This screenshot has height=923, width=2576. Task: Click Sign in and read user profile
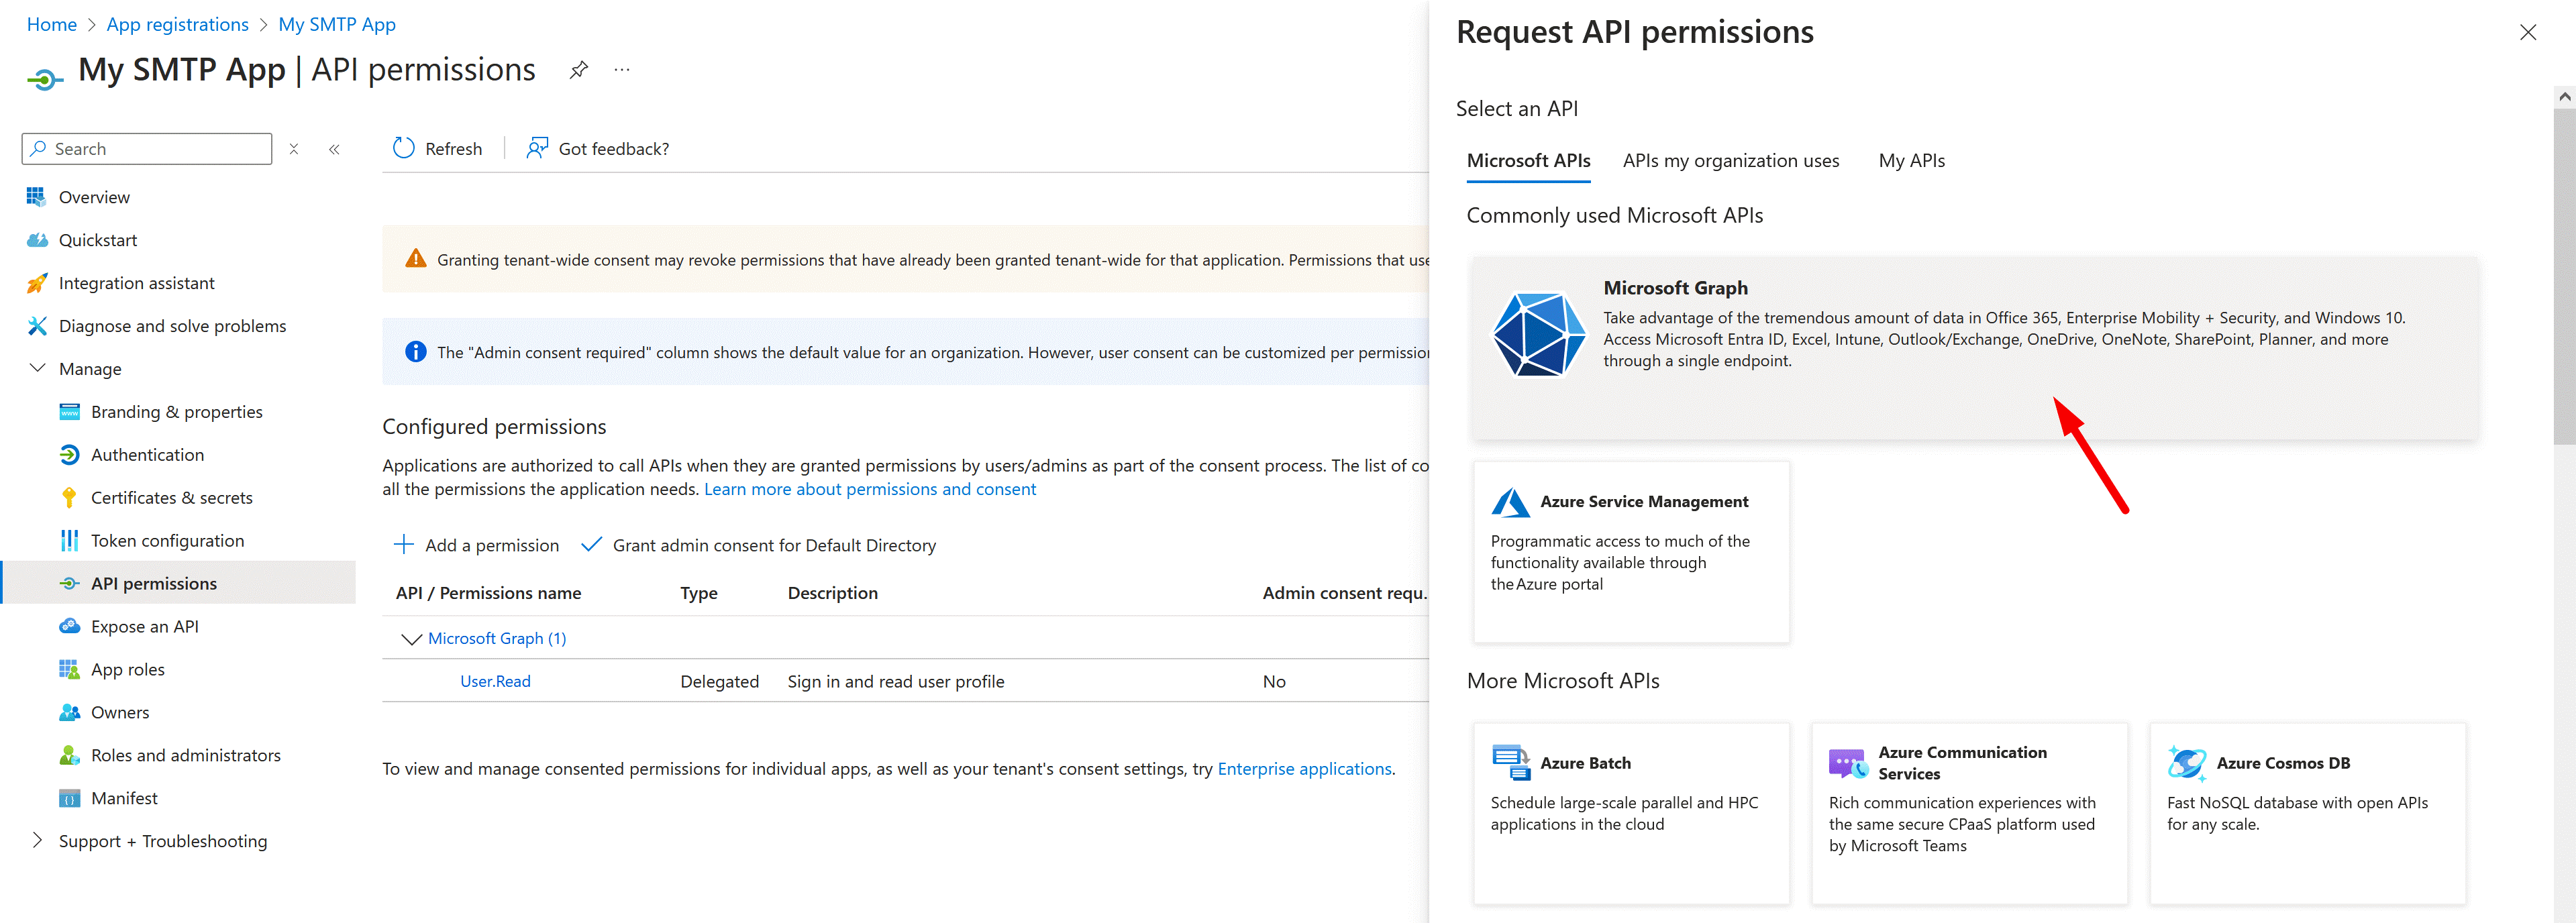coord(896,682)
